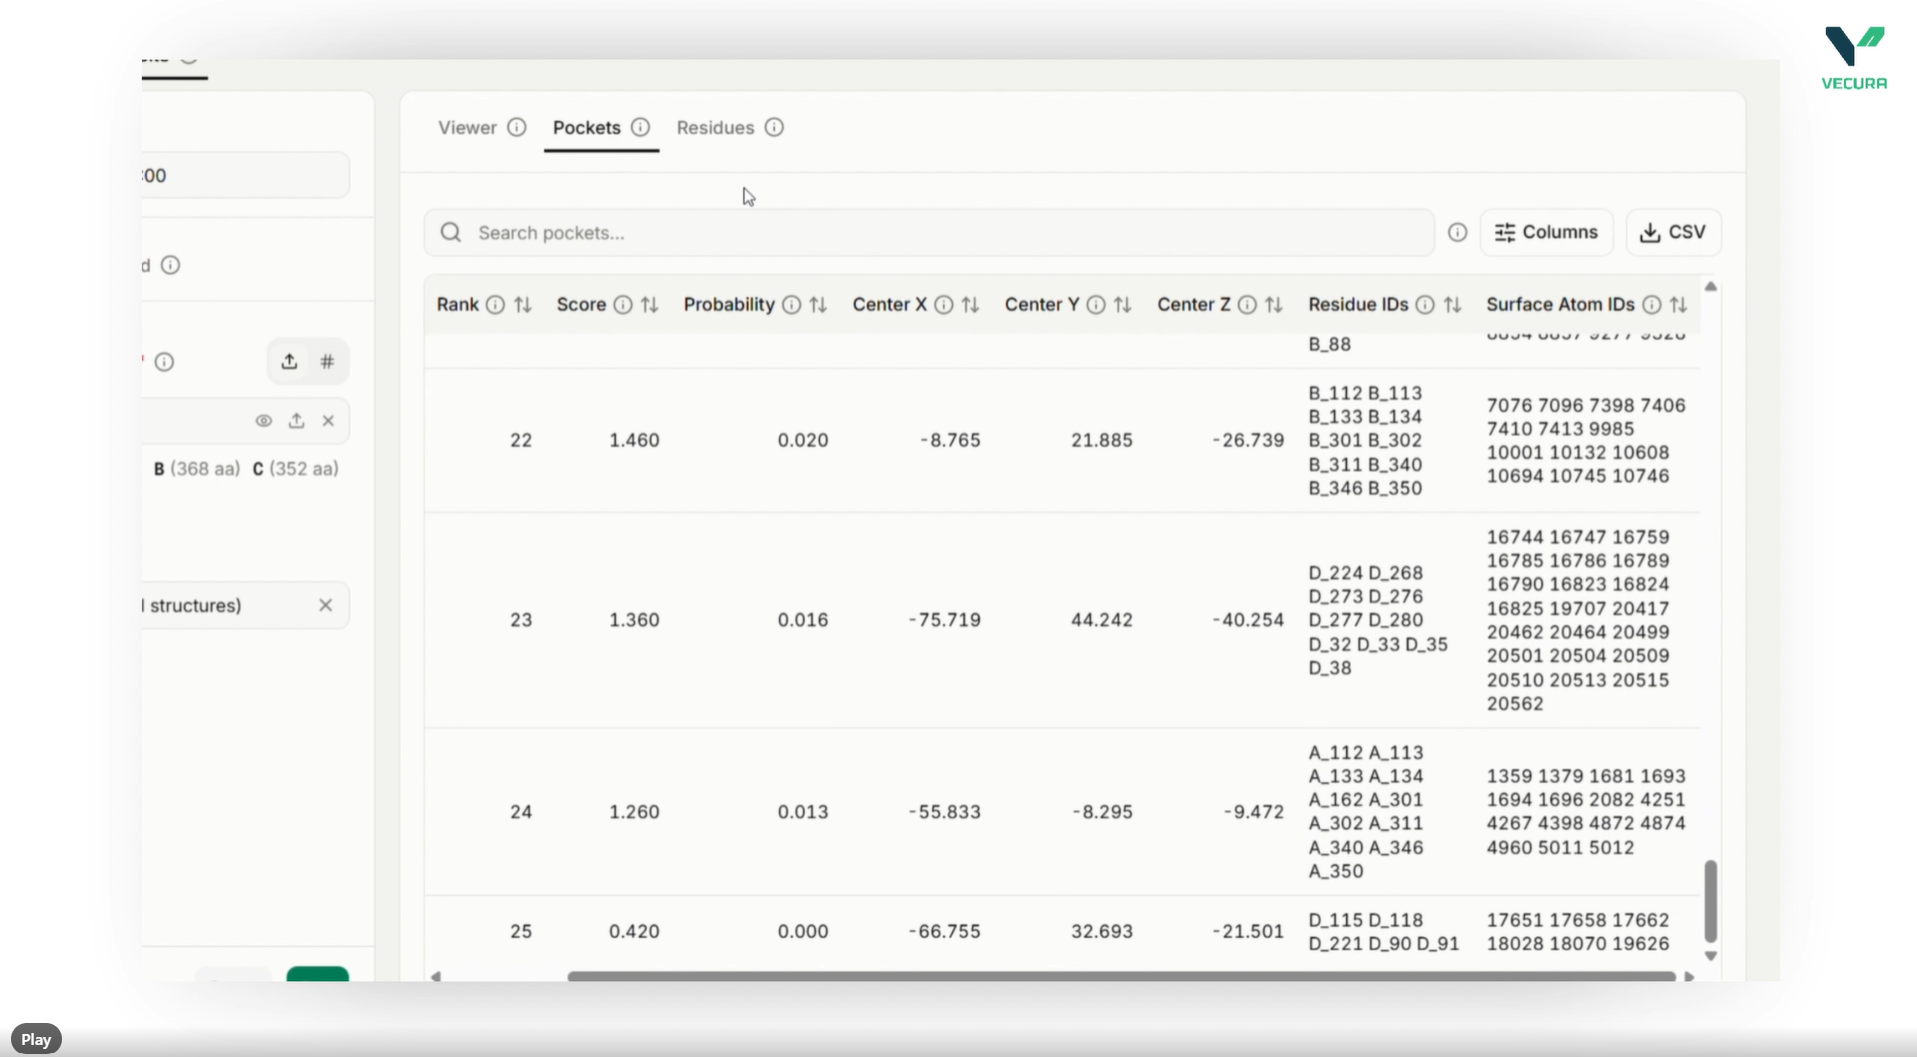Click the green button in left panel
The width and height of the screenshot is (1917, 1057).
click(318, 974)
